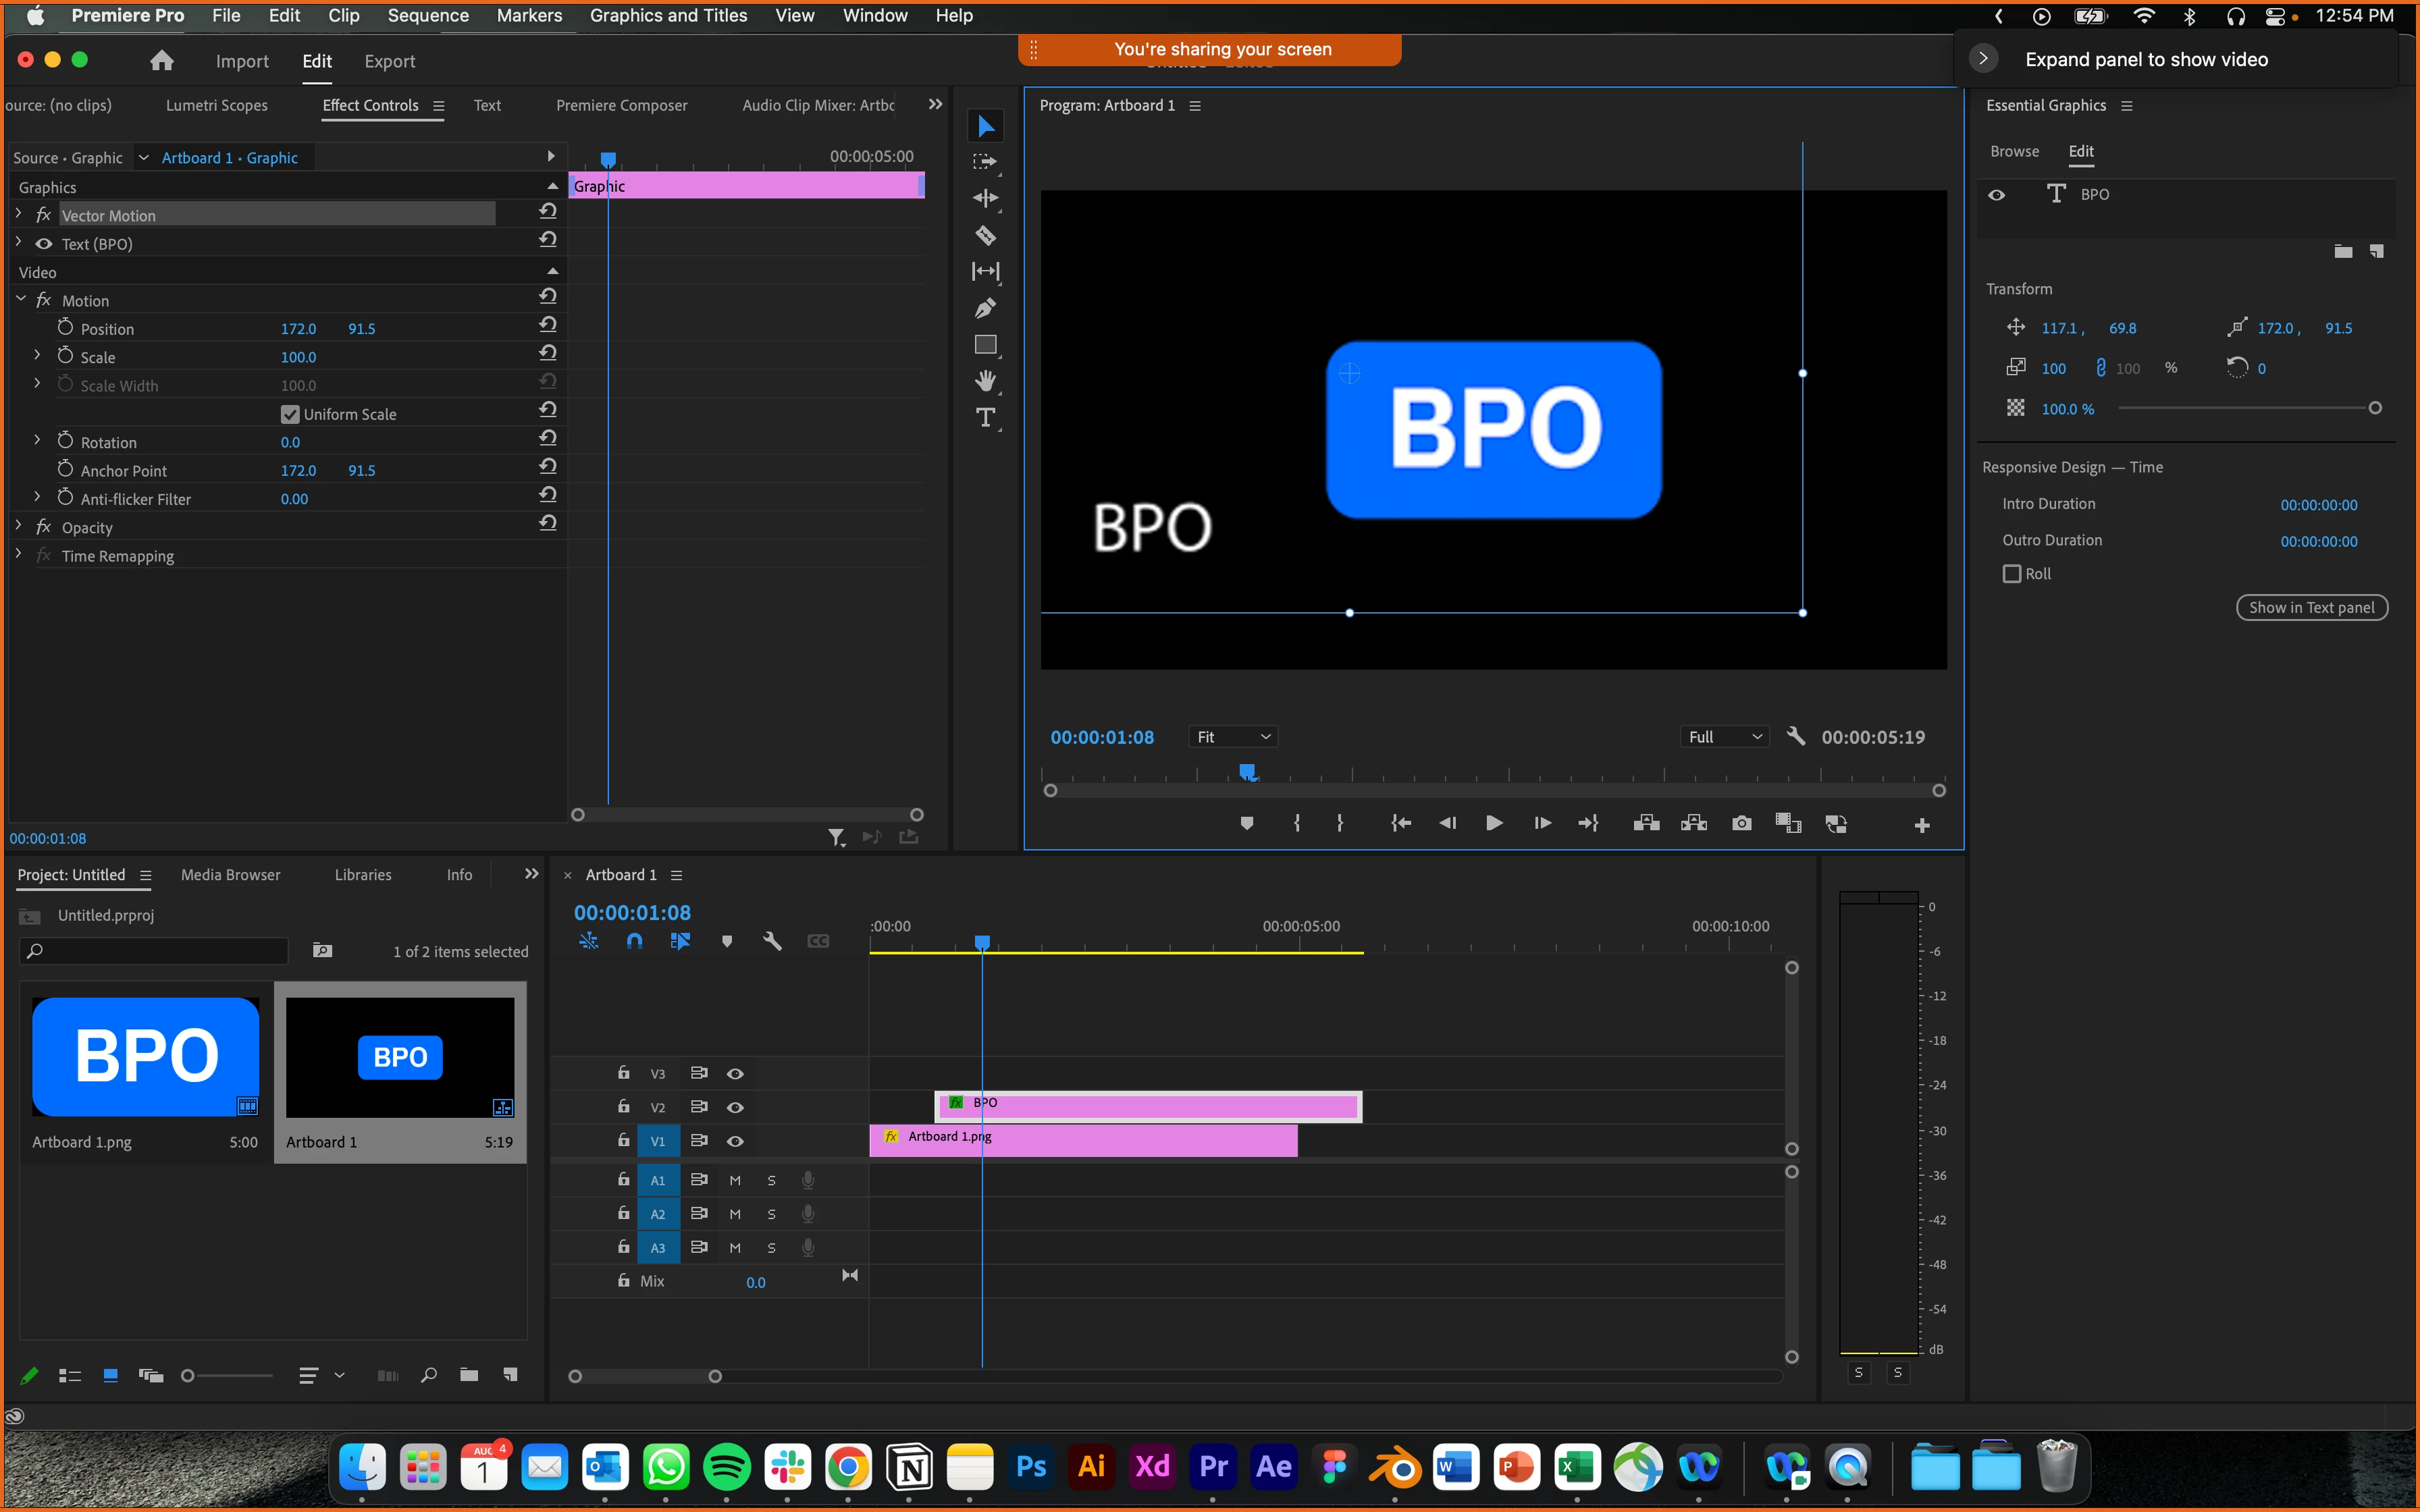This screenshot has width=2420, height=1512.
Task: Switch to the Import workspace
Action: (x=242, y=61)
